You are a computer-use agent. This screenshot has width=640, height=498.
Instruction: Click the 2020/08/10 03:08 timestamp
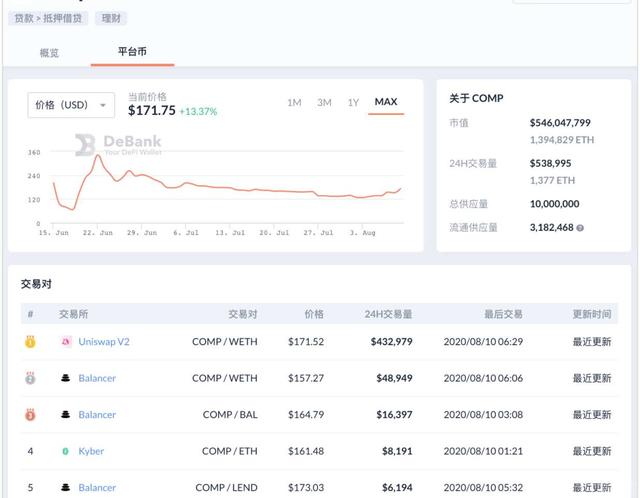(x=483, y=415)
